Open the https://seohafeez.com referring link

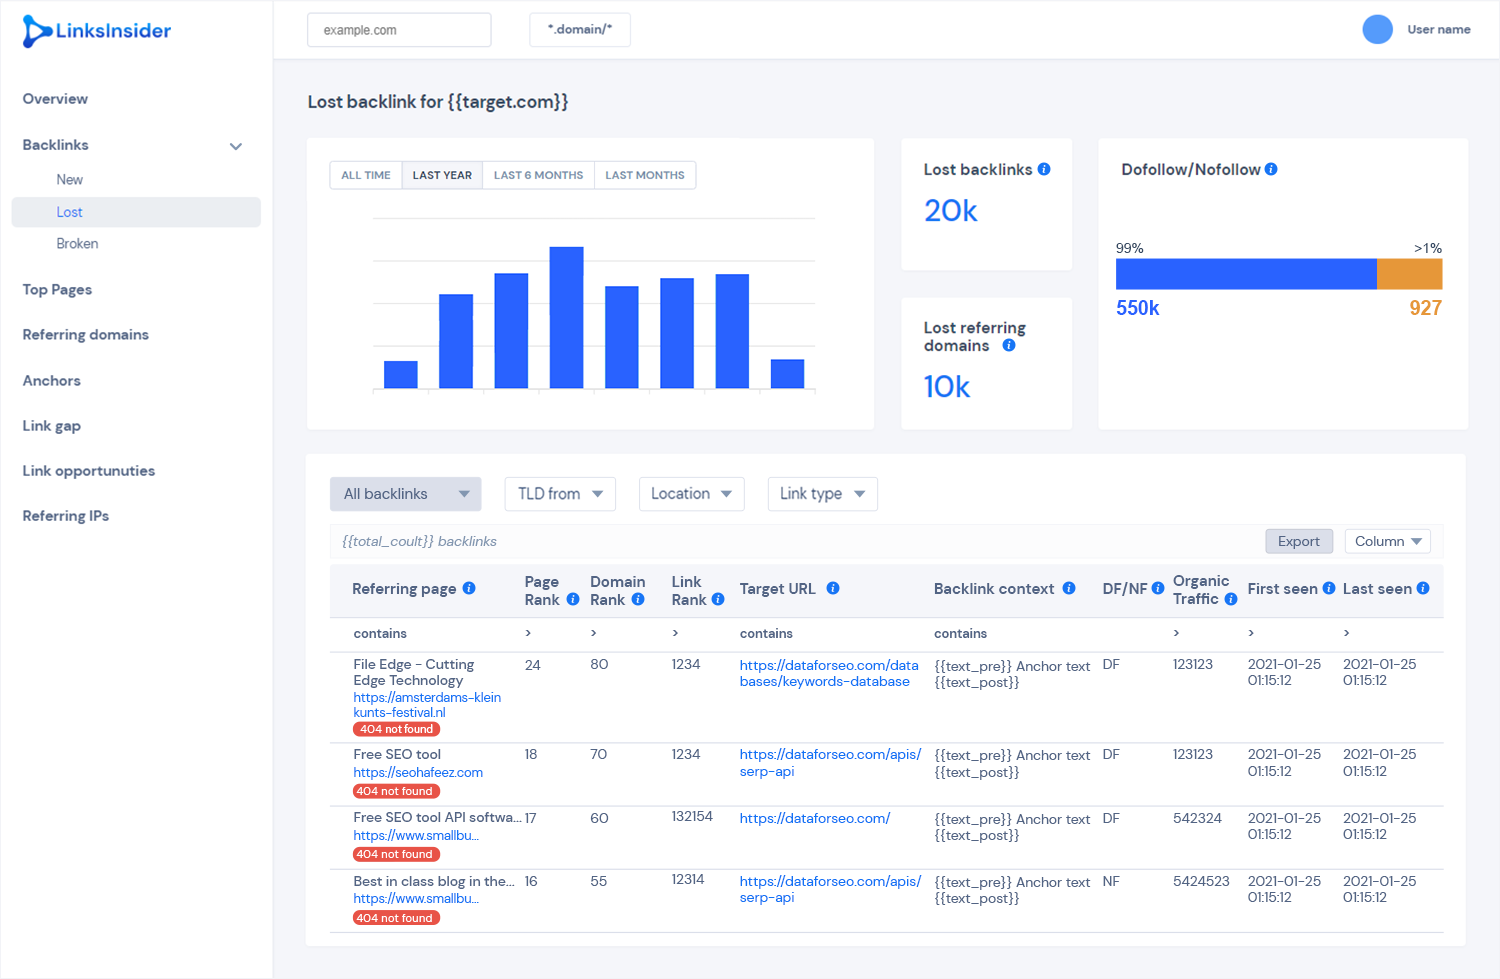[x=418, y=772]
